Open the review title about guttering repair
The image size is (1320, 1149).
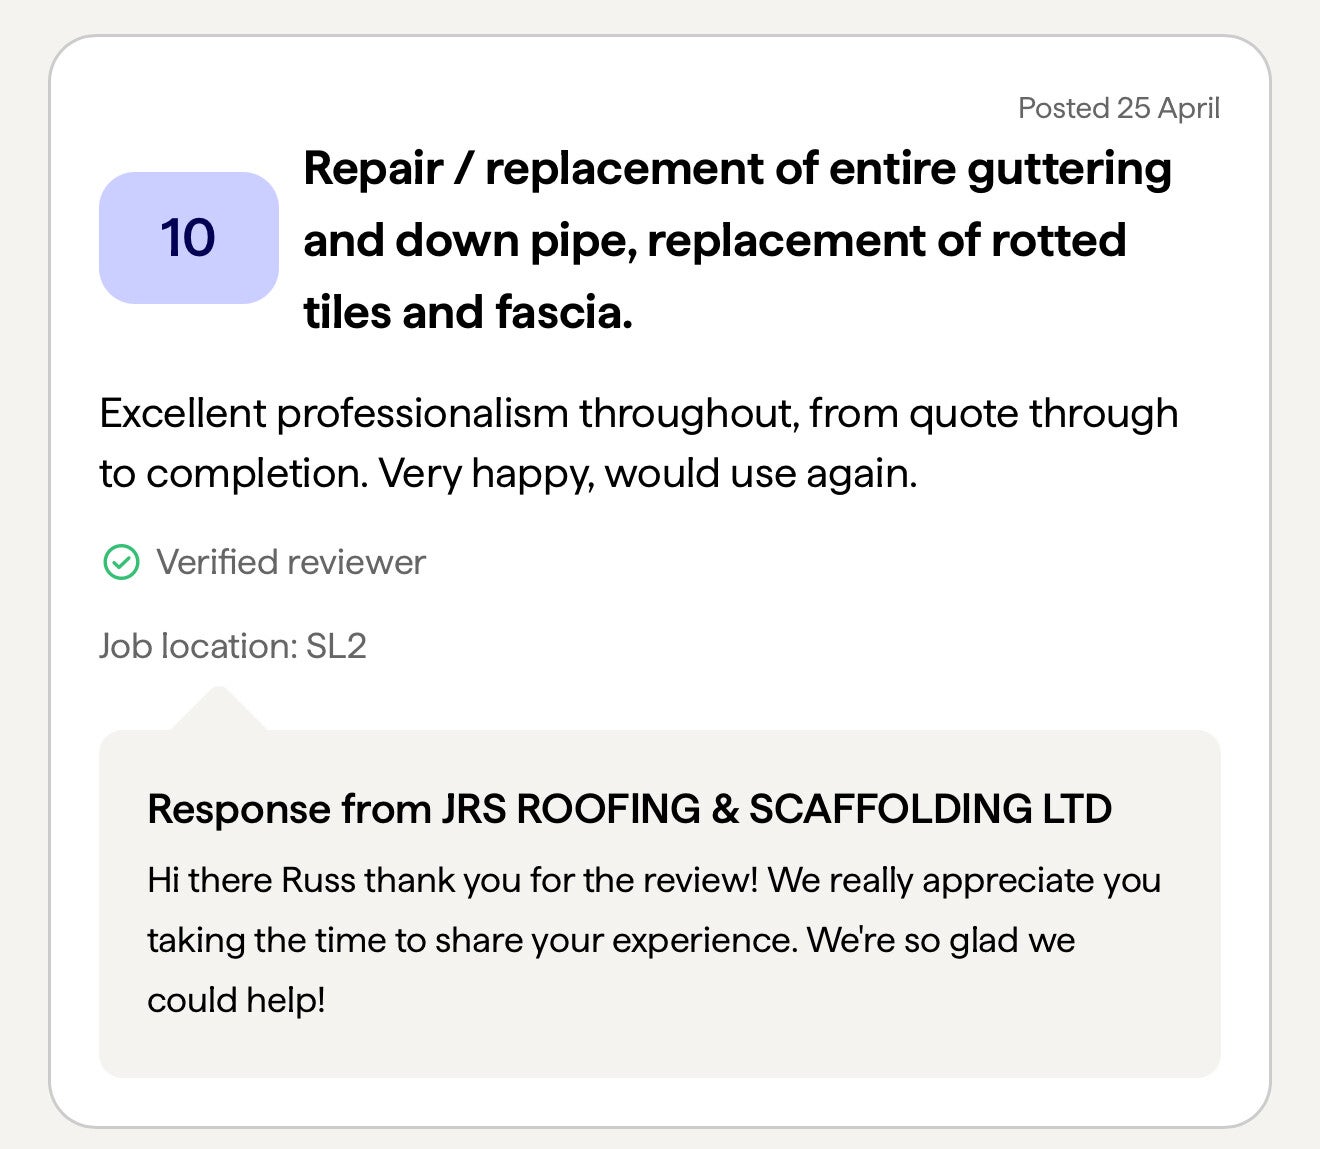(x=737, y=169)
